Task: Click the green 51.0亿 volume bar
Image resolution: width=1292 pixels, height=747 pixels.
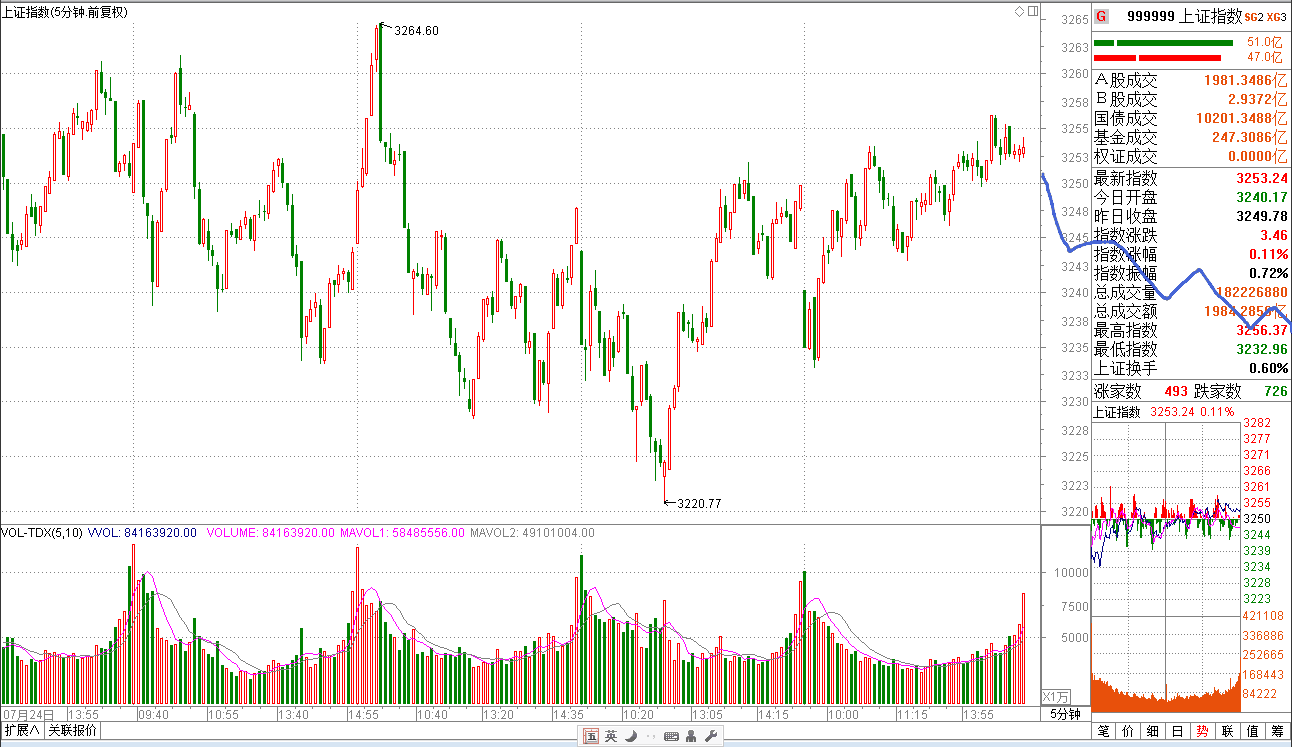Action: point(1164,43)
